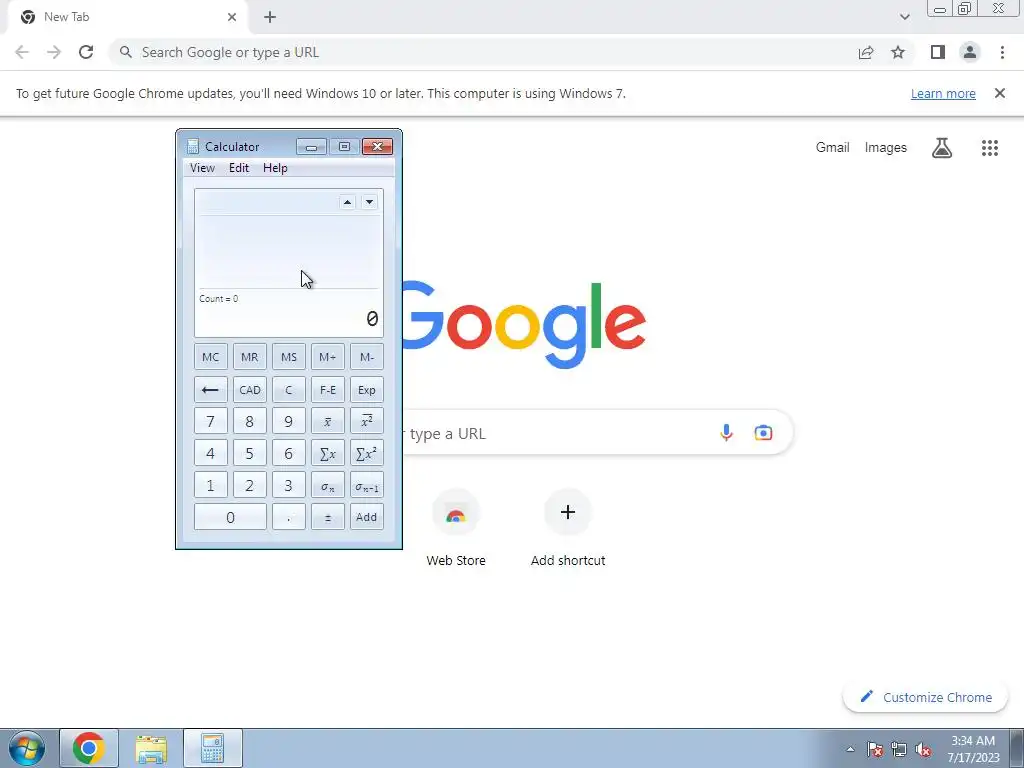Click the Exp button
This screenshot has width=1024, height=768.
(367, 389)
